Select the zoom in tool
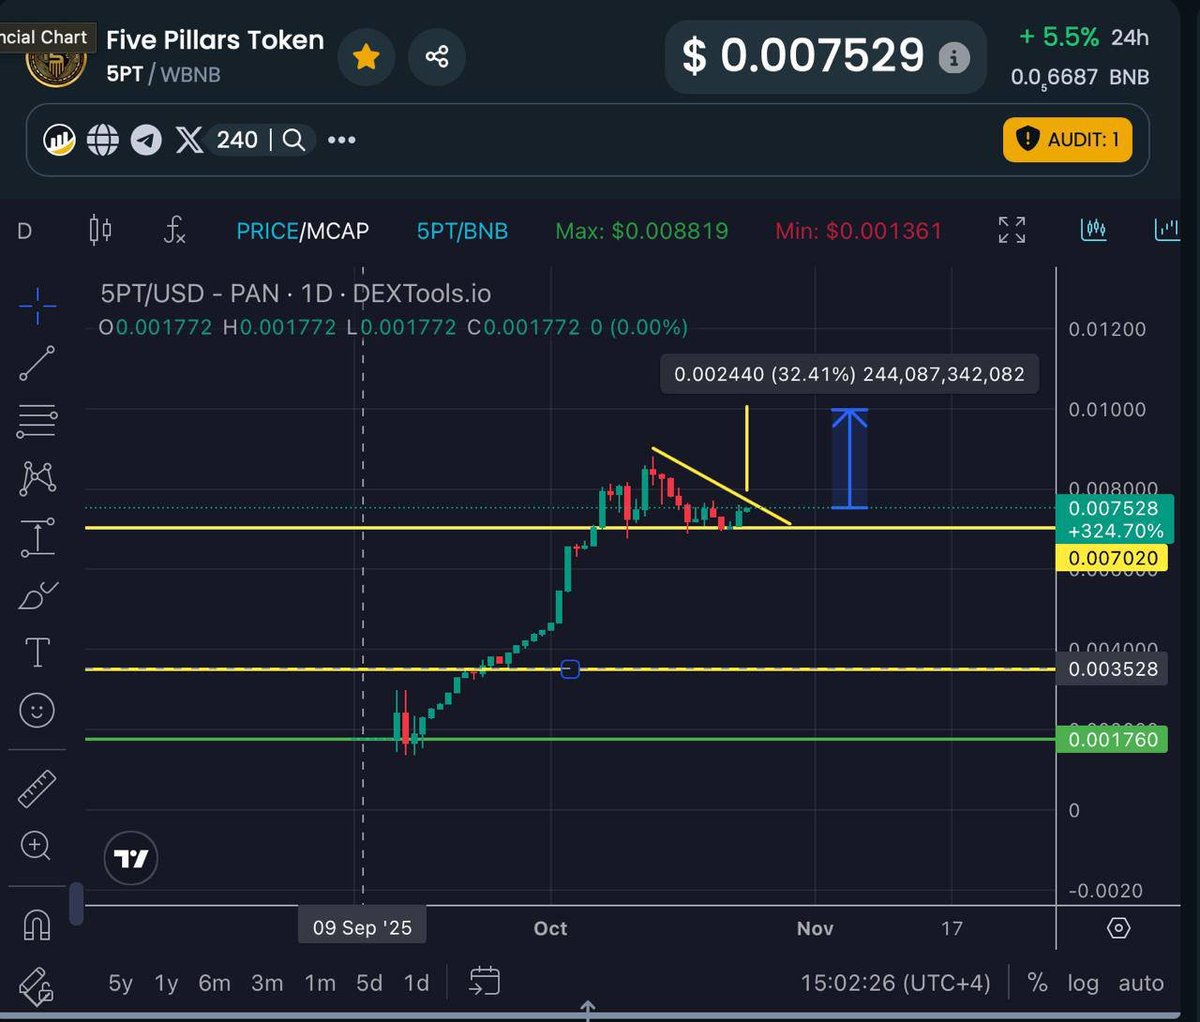 (x=35, y=846)
